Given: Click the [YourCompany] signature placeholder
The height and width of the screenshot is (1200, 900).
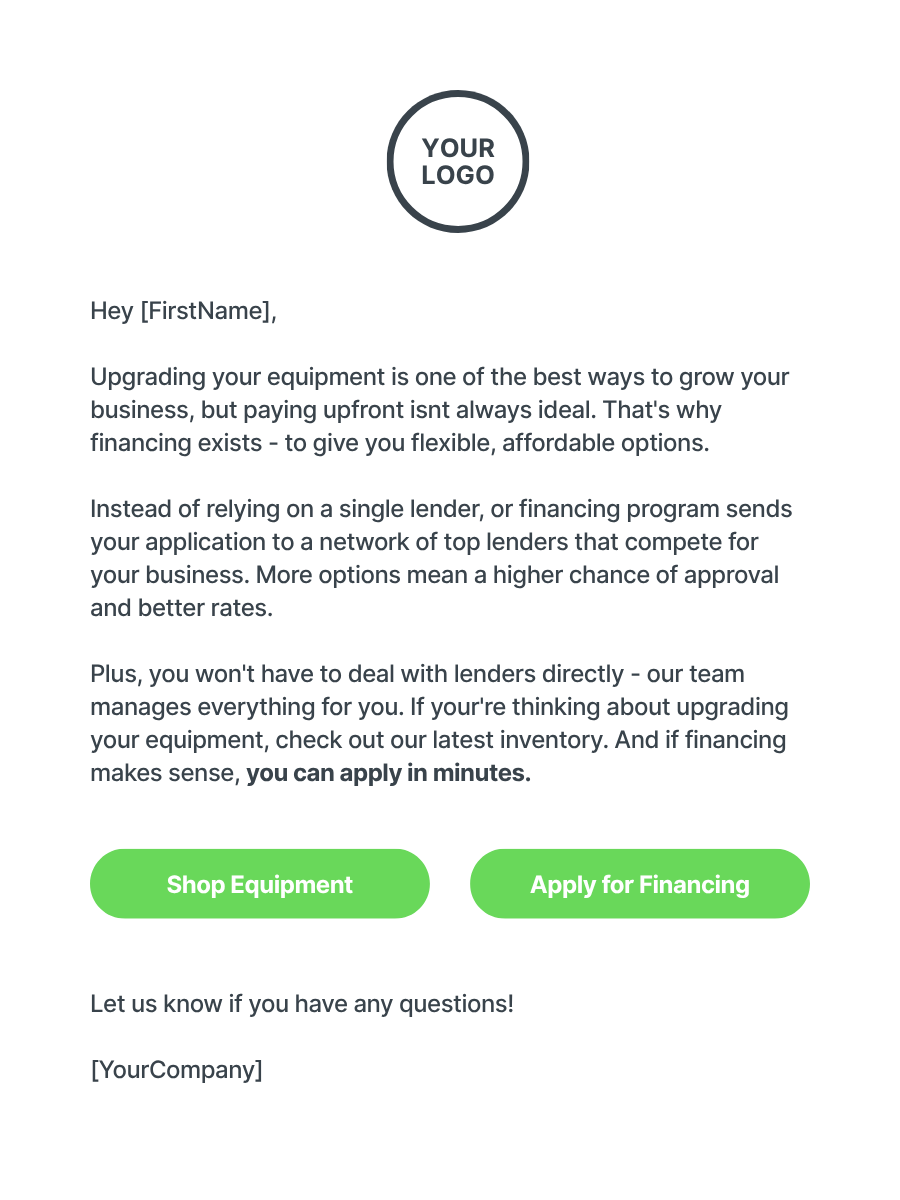Looking at the screenshot, I should click(177, 1070).
